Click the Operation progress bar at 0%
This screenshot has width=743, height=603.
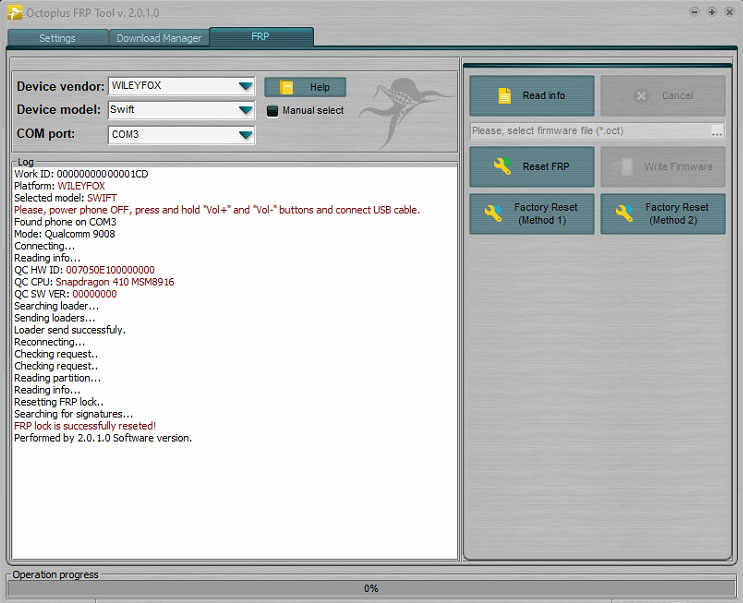click(371, 588)
